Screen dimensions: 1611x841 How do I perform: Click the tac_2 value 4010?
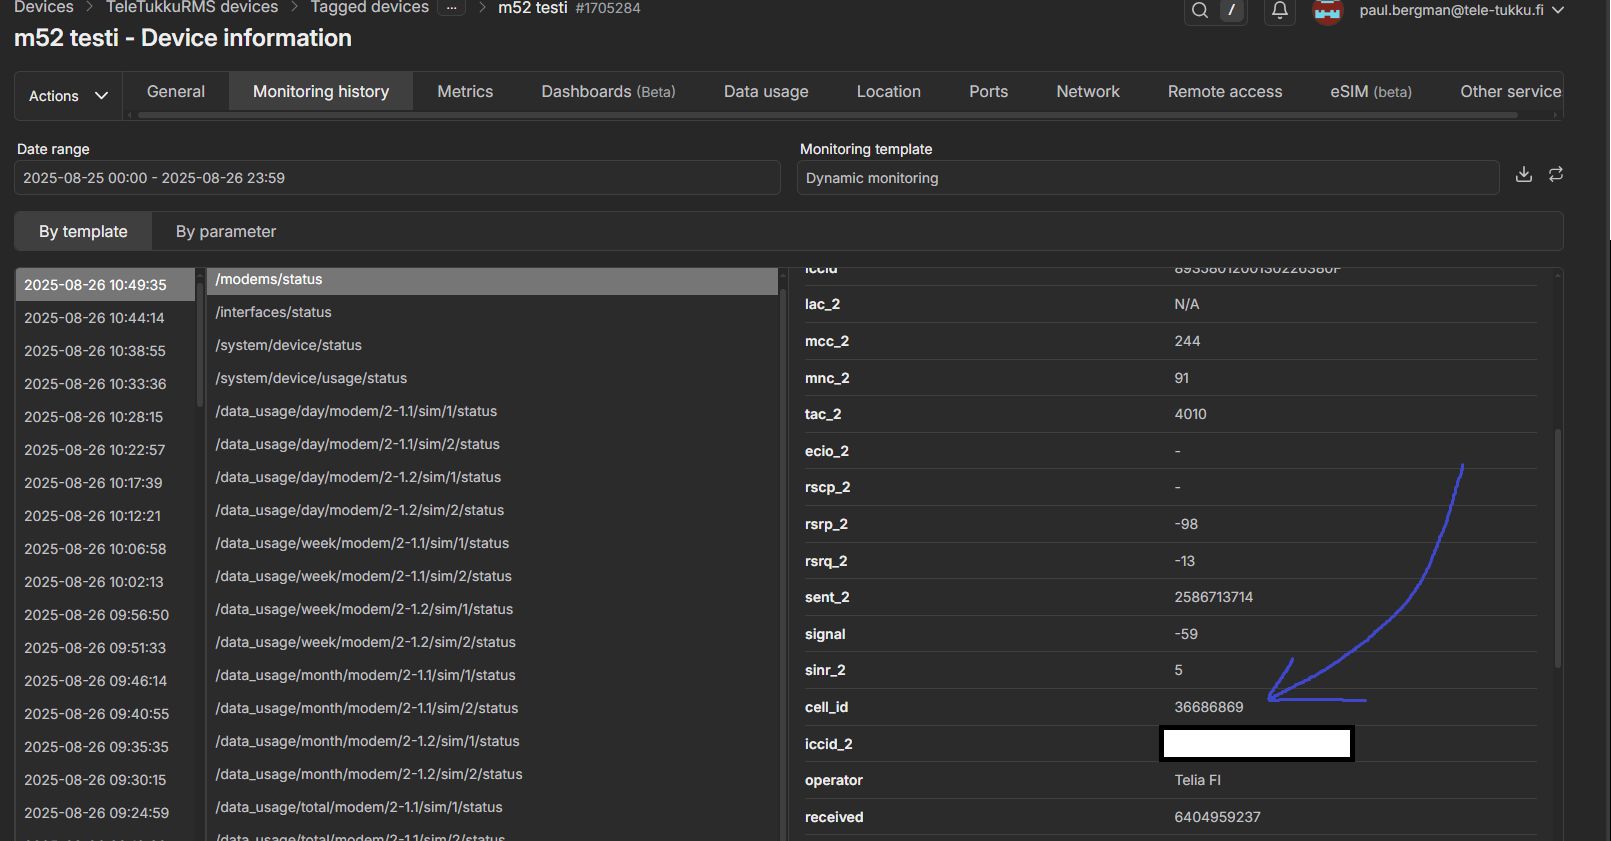pyautogui.click(x=1190, y=414)
